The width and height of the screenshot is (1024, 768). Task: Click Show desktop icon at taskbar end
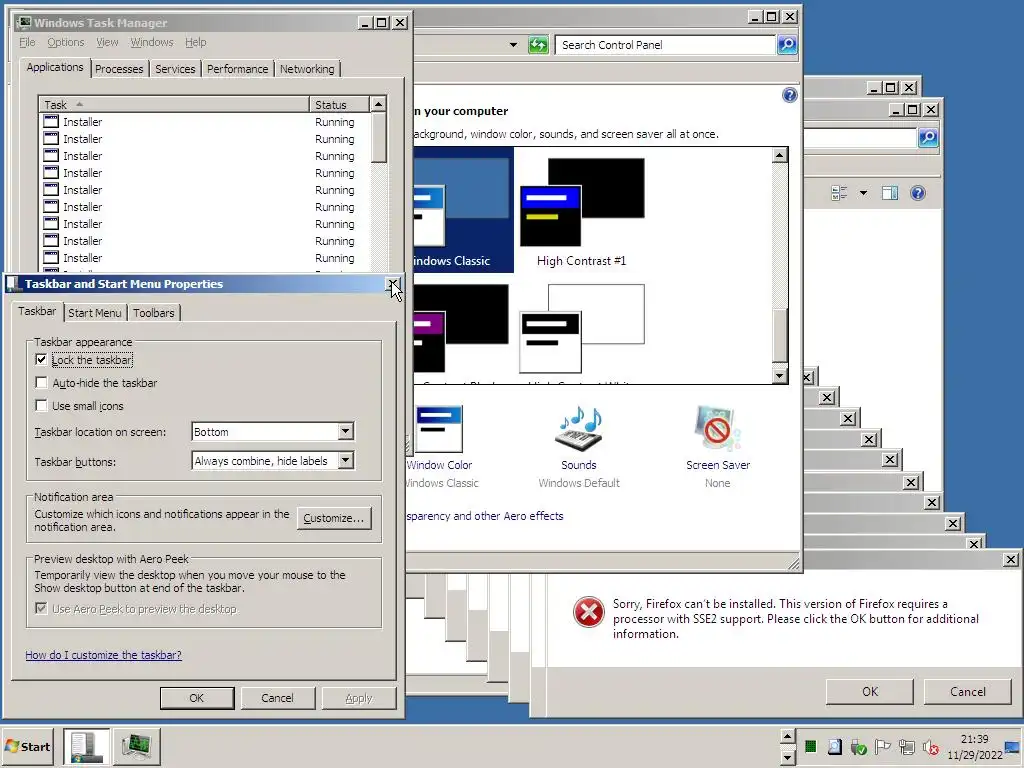tap(1014, 746)
